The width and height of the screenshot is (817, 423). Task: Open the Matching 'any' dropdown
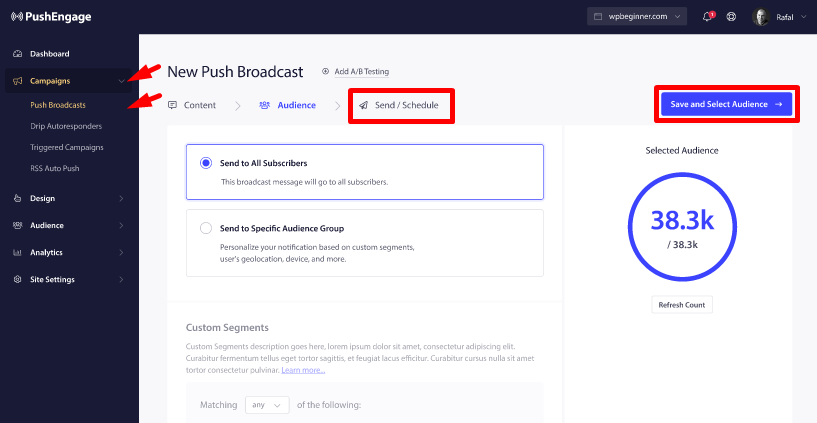pyautogui.click(x=267, y=405)
